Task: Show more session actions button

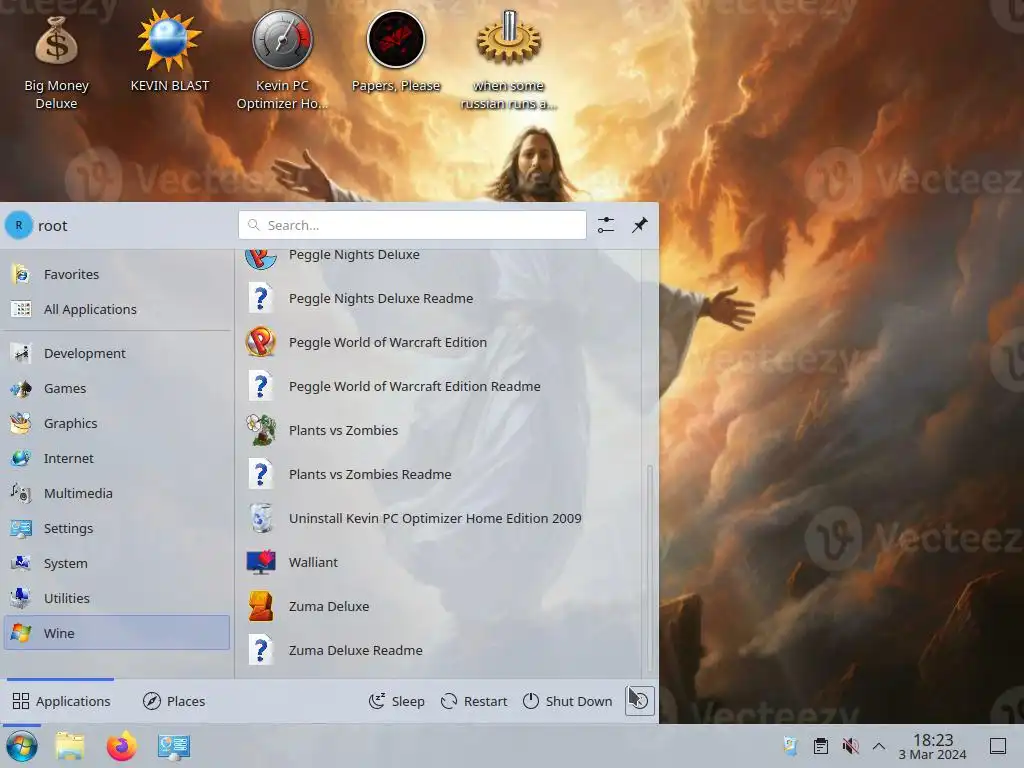Action: coord(639,701)
